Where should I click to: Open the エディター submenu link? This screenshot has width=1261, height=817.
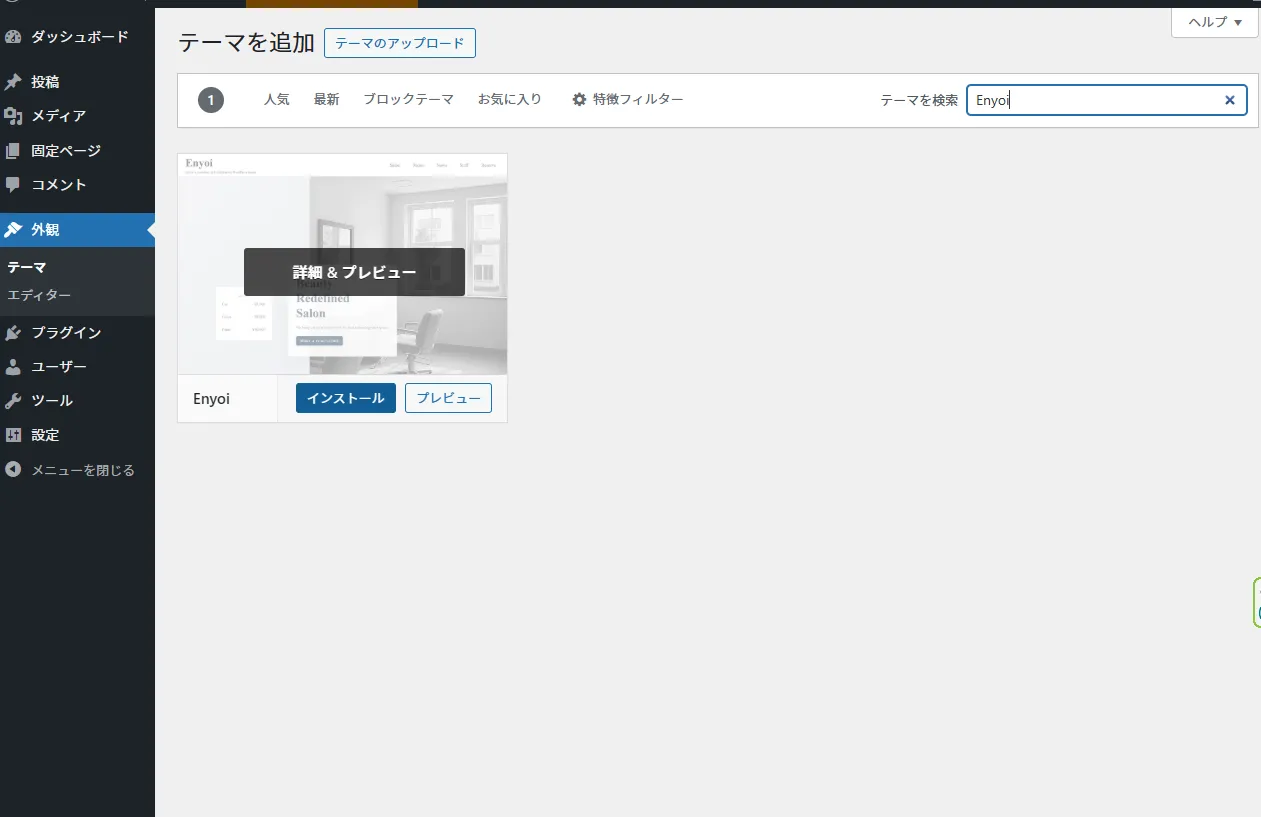[x=39, y=295]
